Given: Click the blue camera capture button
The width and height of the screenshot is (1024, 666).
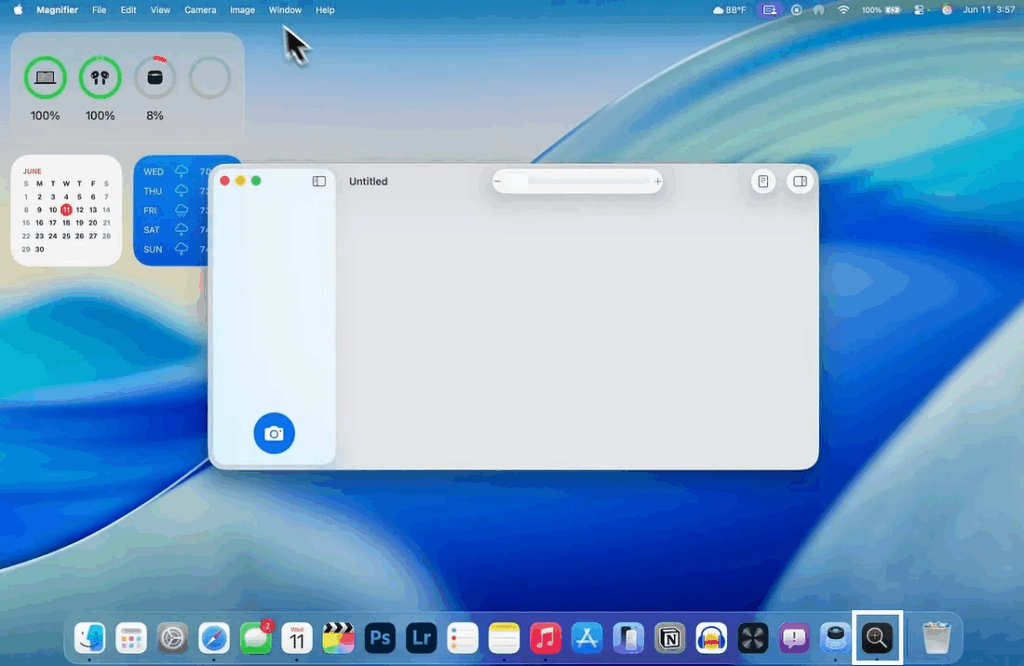Looking at the screenshot, I should (x=274, y=433).
